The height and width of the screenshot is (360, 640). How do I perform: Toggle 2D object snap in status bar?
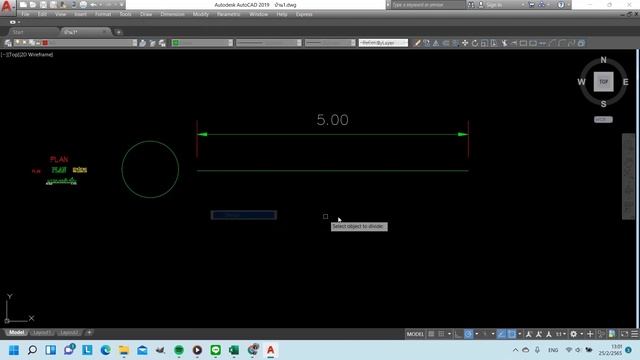point(511,334)
